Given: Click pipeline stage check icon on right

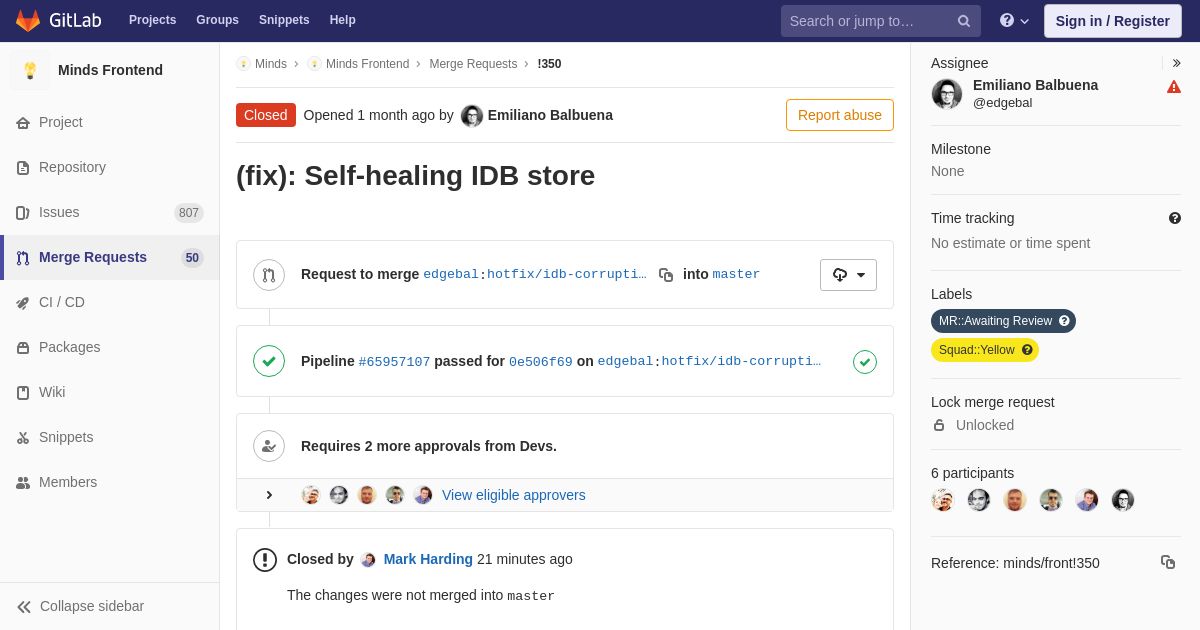Looking at the screenshot, I should coord(865,362).
